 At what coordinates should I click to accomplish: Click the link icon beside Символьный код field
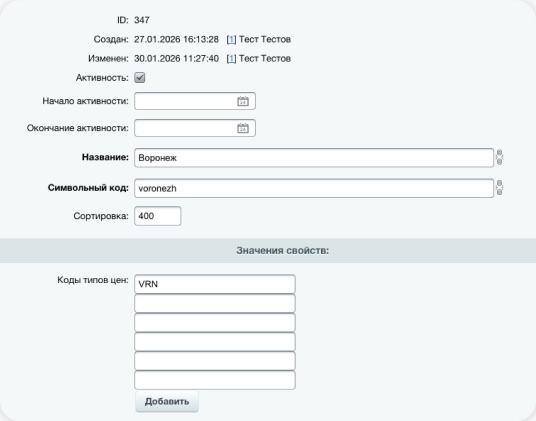pyautogui.click(x=499, y=188)
